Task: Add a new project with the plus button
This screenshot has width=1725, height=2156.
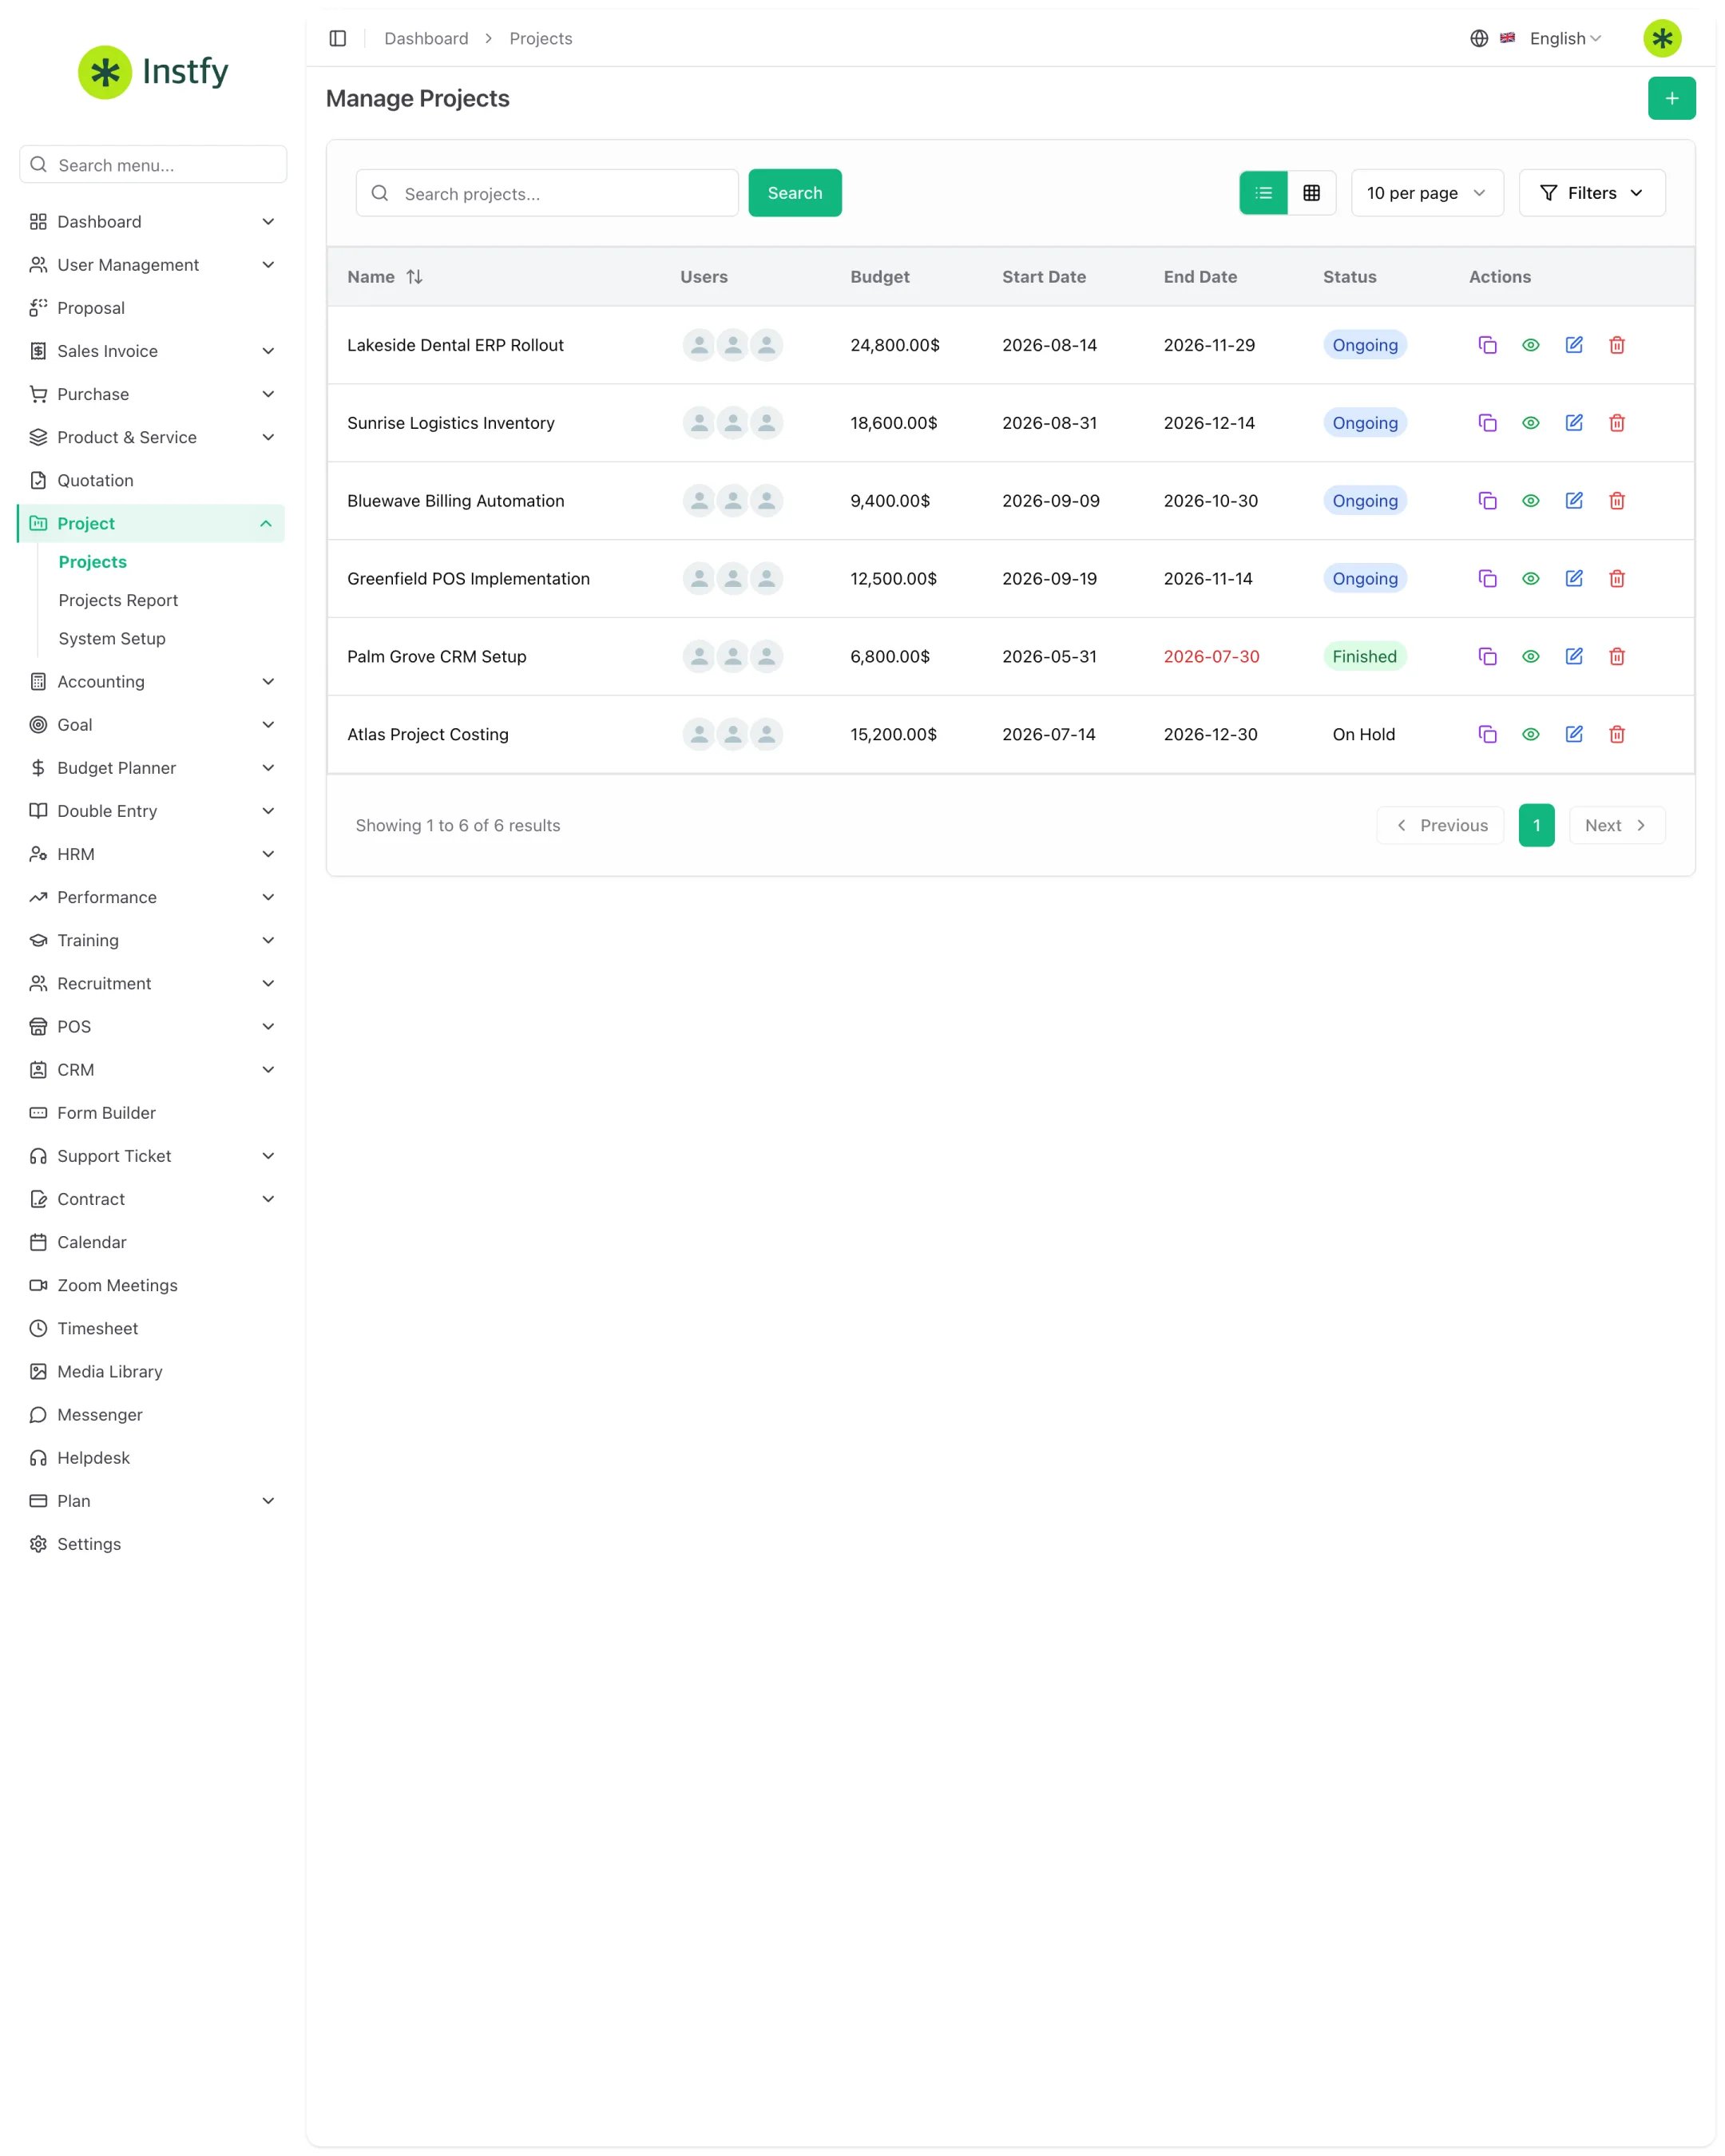Action: pyautogui.click(x=1671, y=98)
